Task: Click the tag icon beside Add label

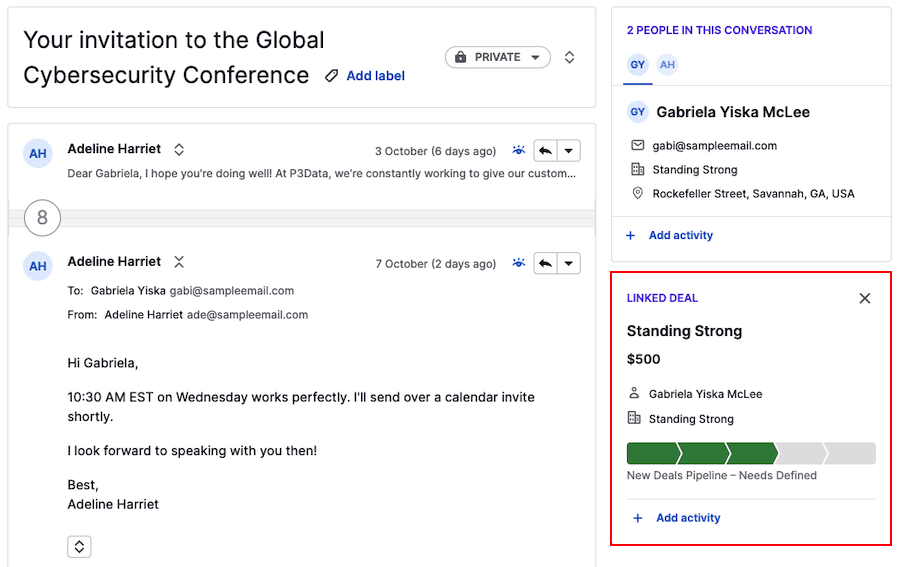Action: (x=332, y=76)
